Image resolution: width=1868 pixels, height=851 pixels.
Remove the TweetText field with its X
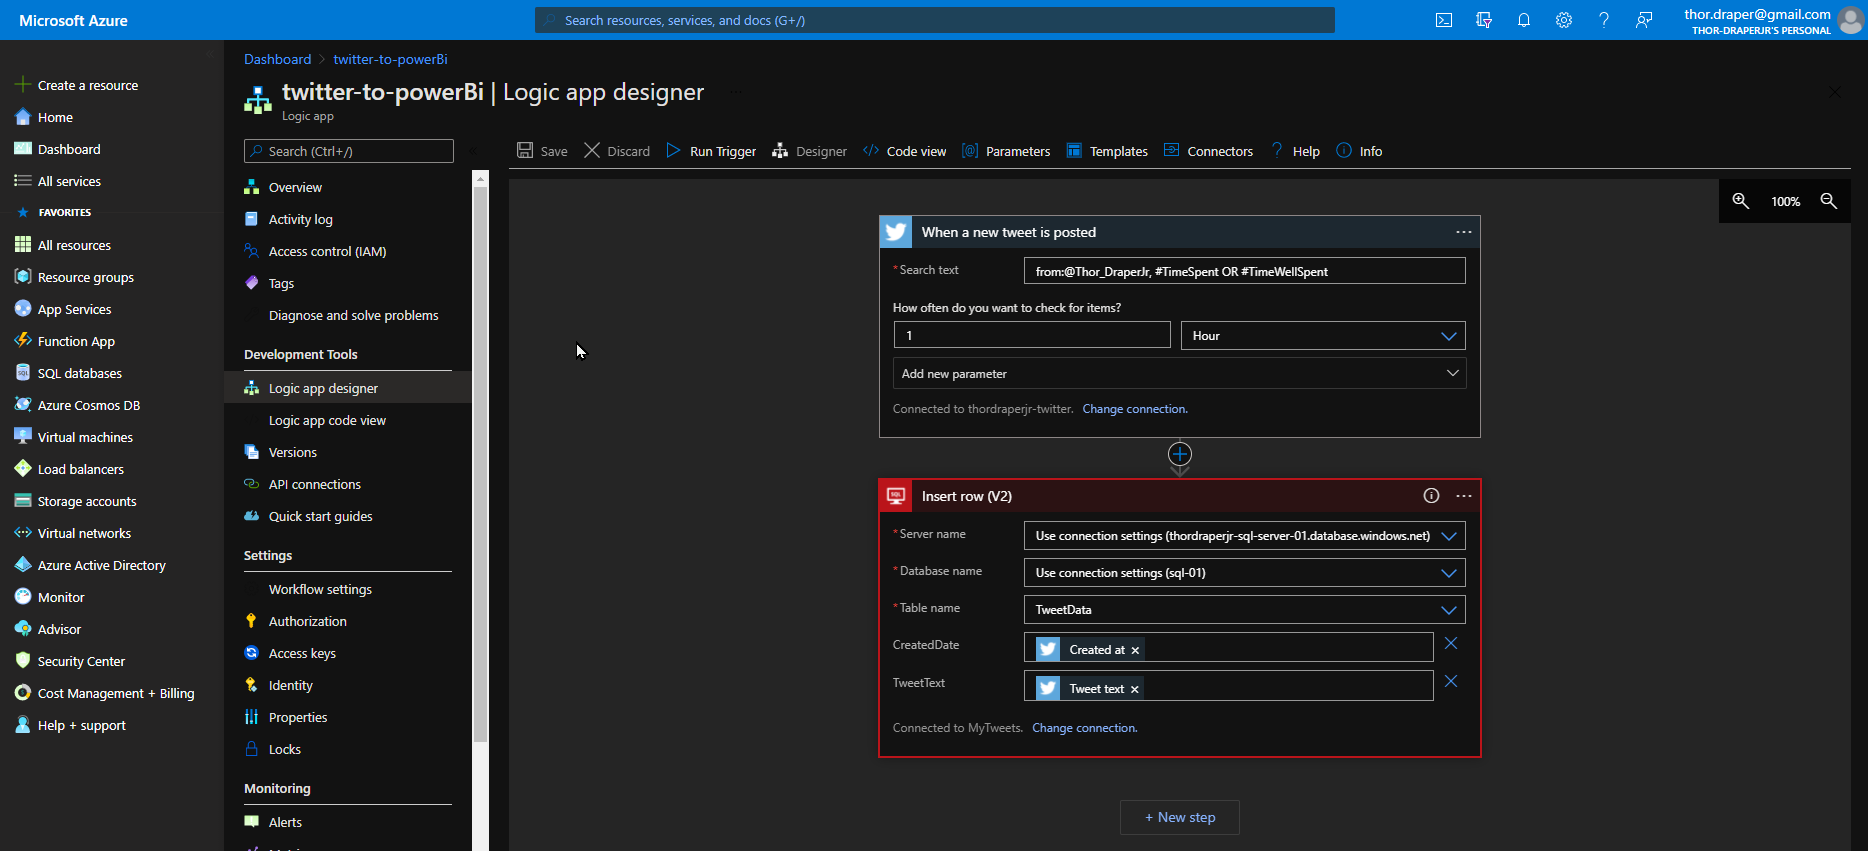[1451, 682]
